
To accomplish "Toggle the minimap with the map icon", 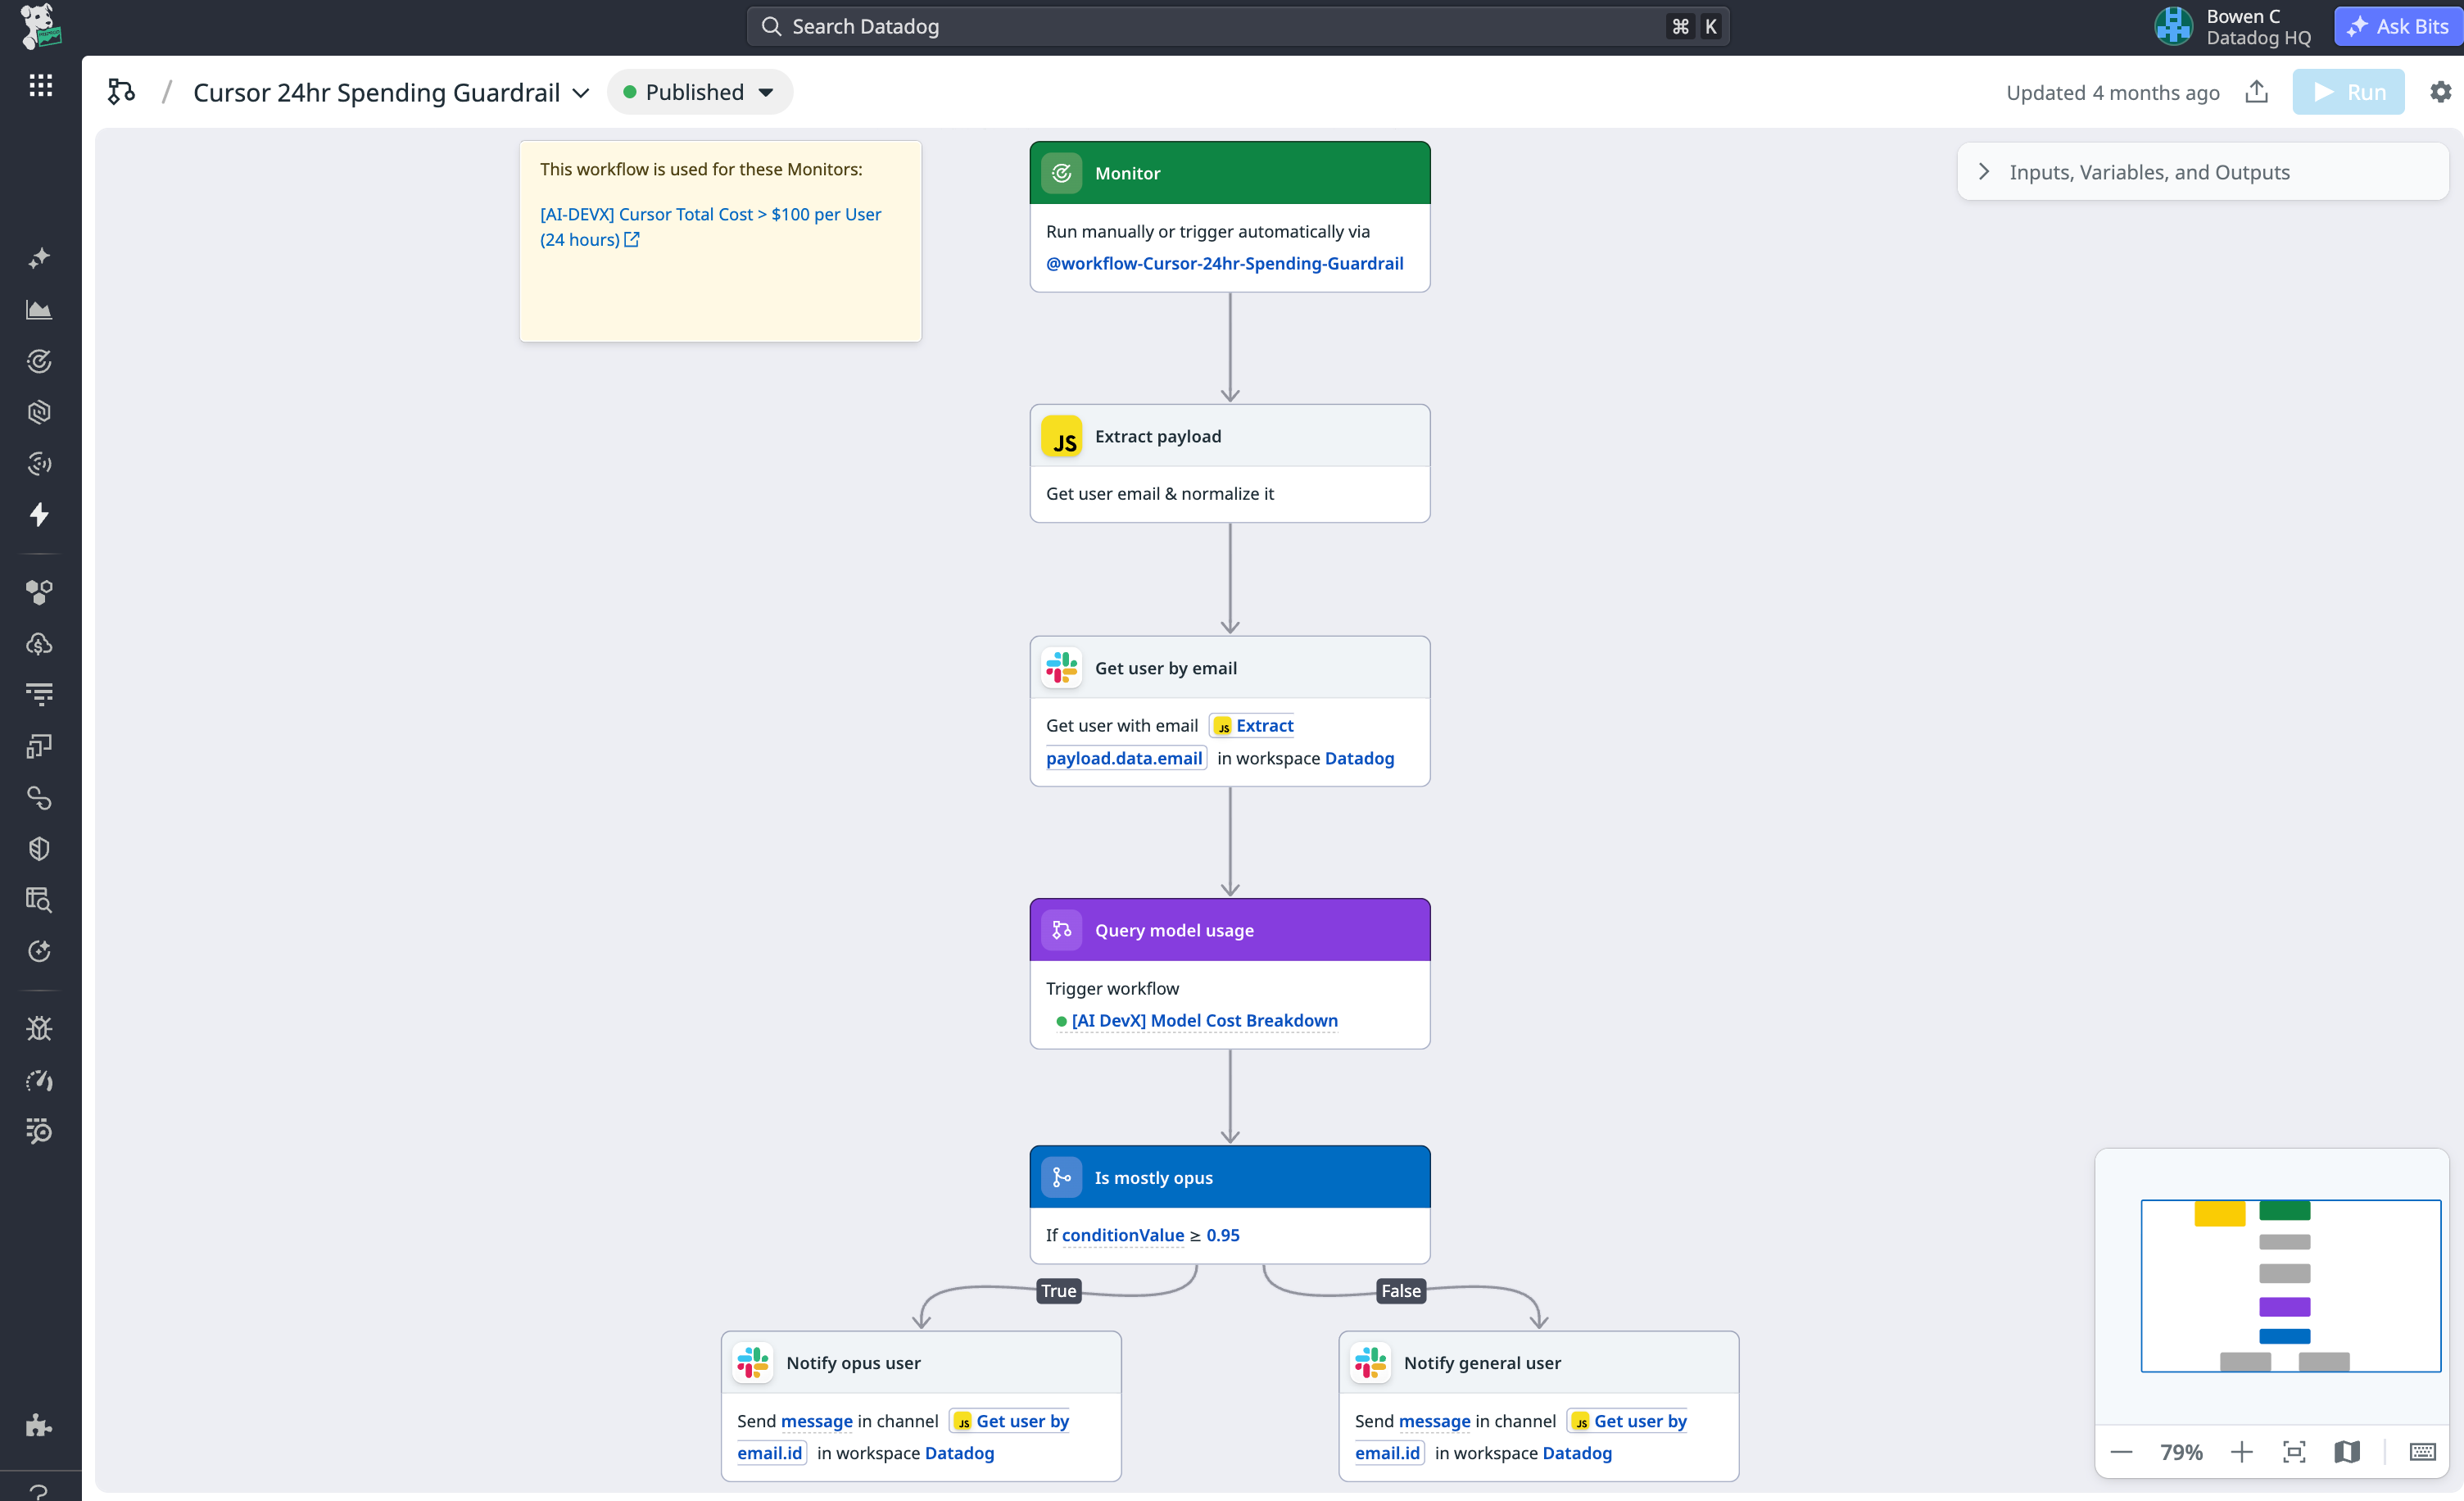I will pos(2347,1452).
